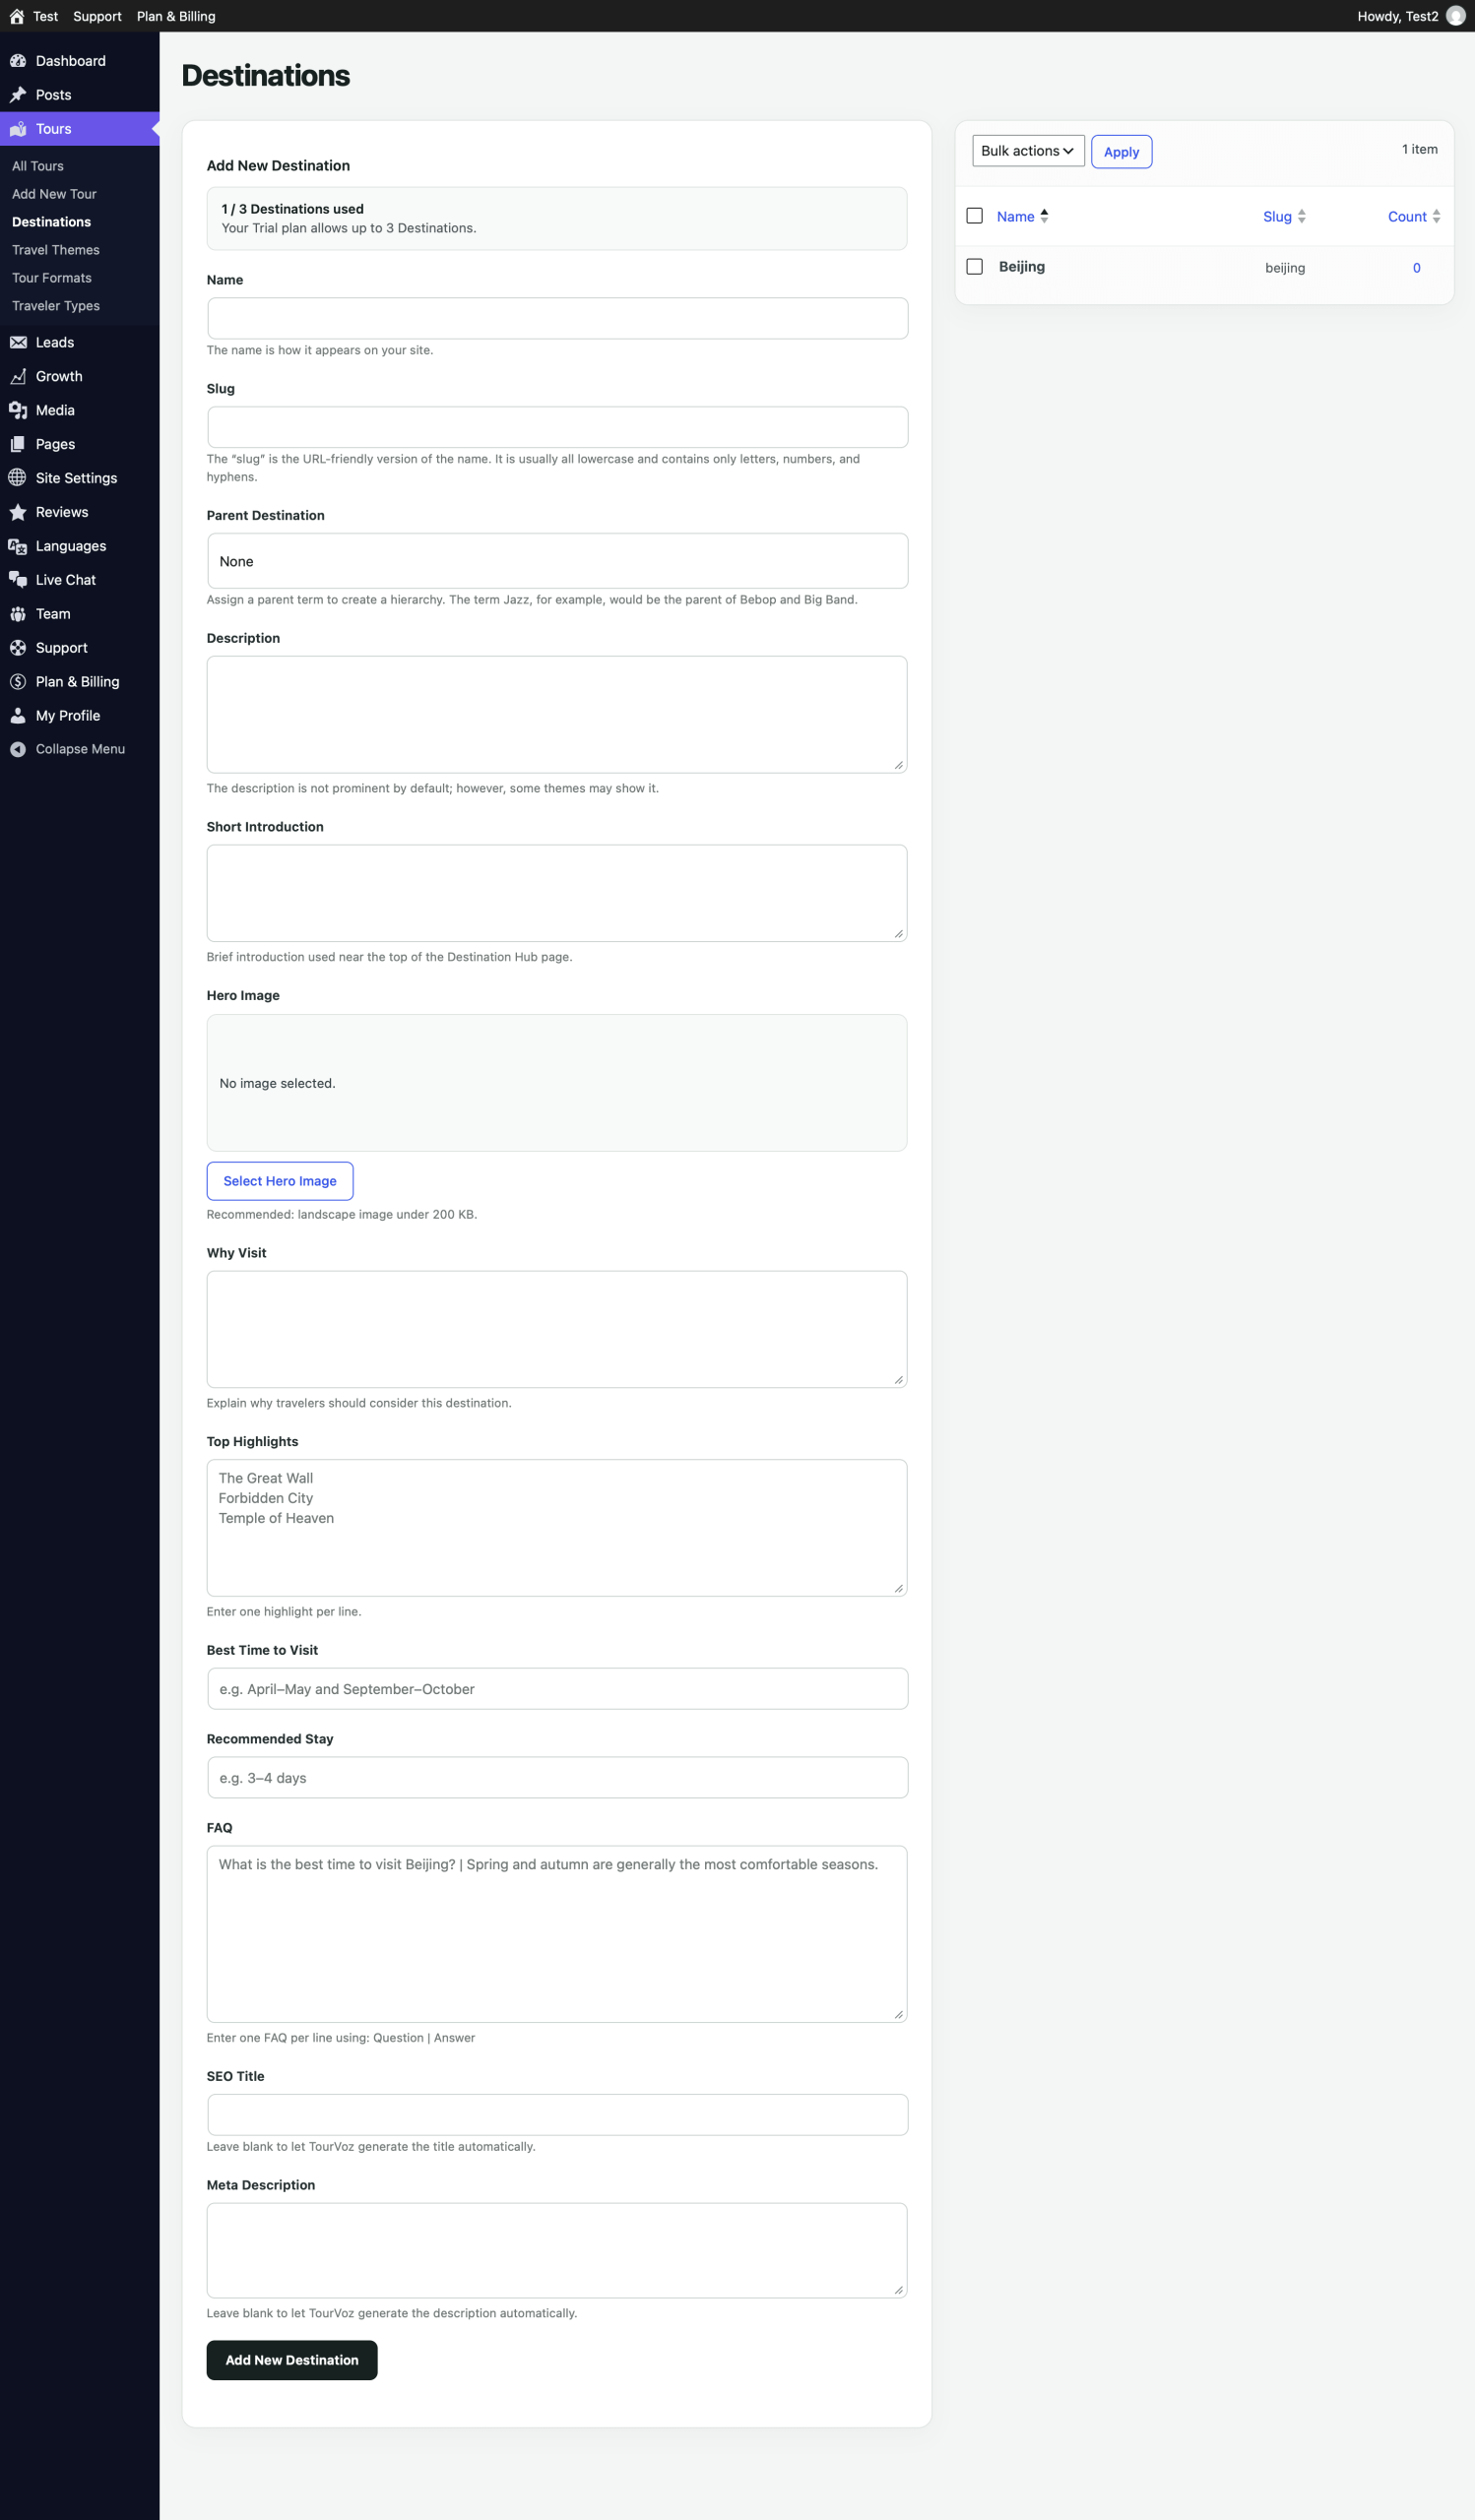Click Select Hero Image button
Image resolution: width=1475 pixels, height=2520 pixels.
pos(280,1181)
